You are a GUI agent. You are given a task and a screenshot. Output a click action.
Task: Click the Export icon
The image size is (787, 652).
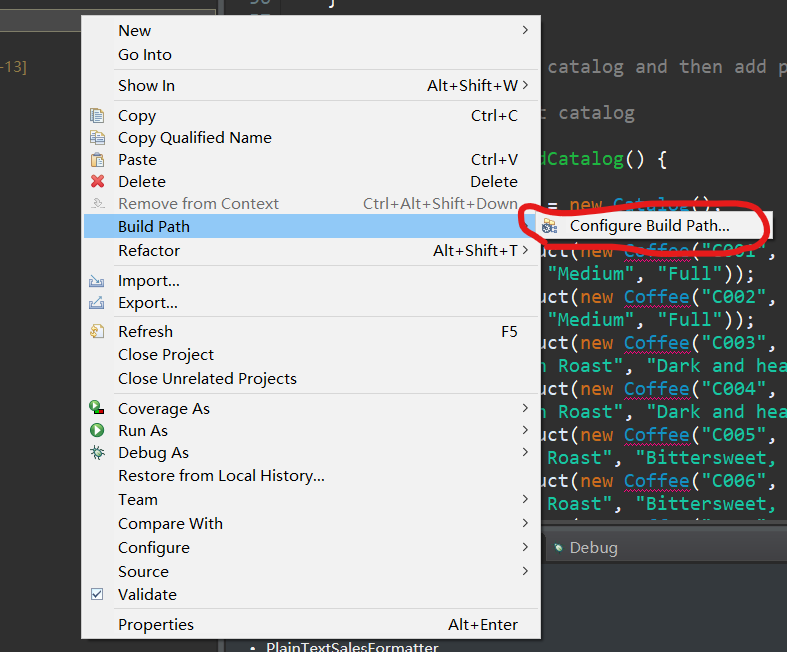coord(96,303)
